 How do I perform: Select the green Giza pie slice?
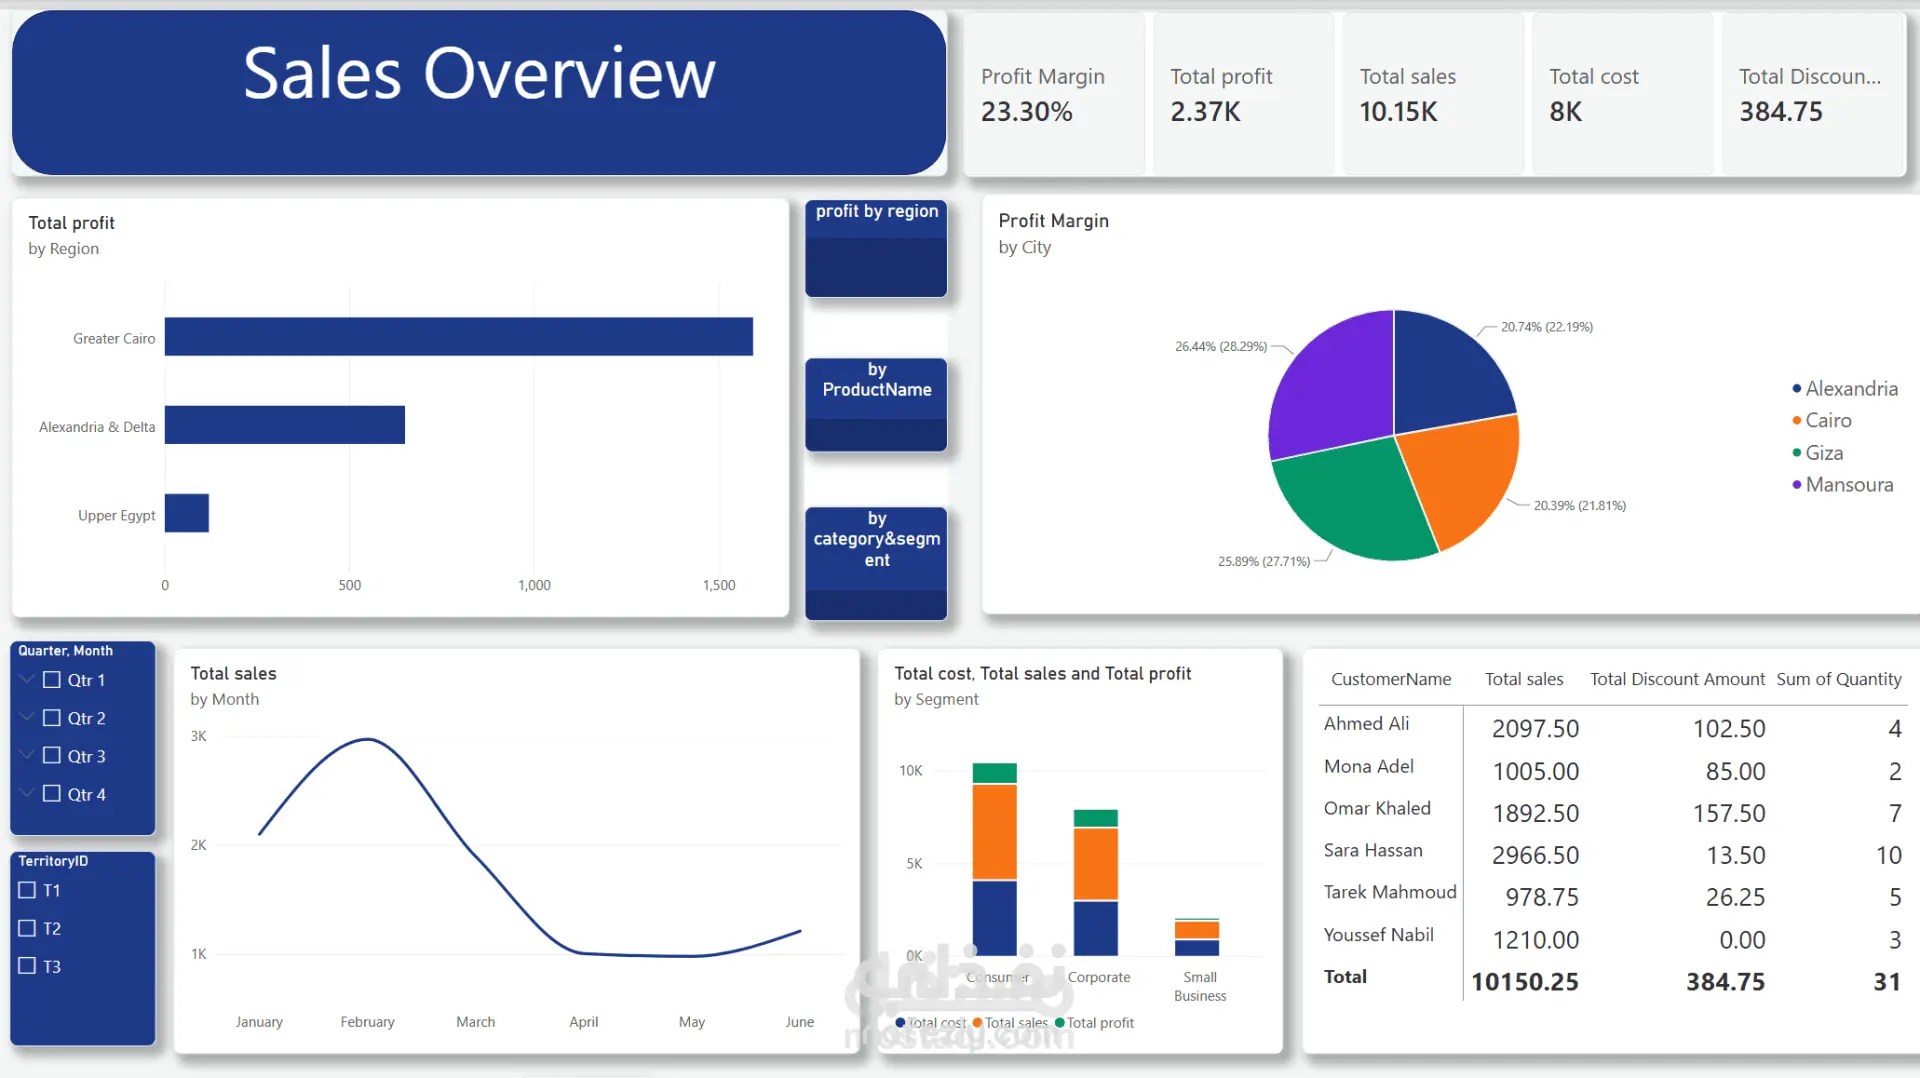click(x=1358, y=500)
